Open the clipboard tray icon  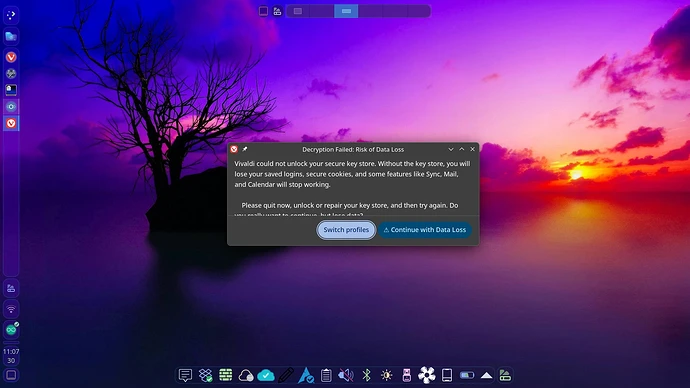[x=326, y=375]
